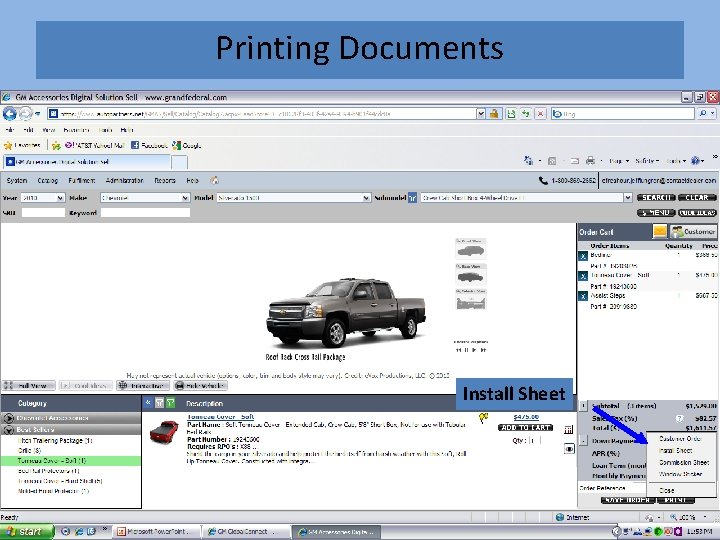Screen dimensions: 720x540
Task: Remove Bedliner from the order cart
Action: pos(583,256)
